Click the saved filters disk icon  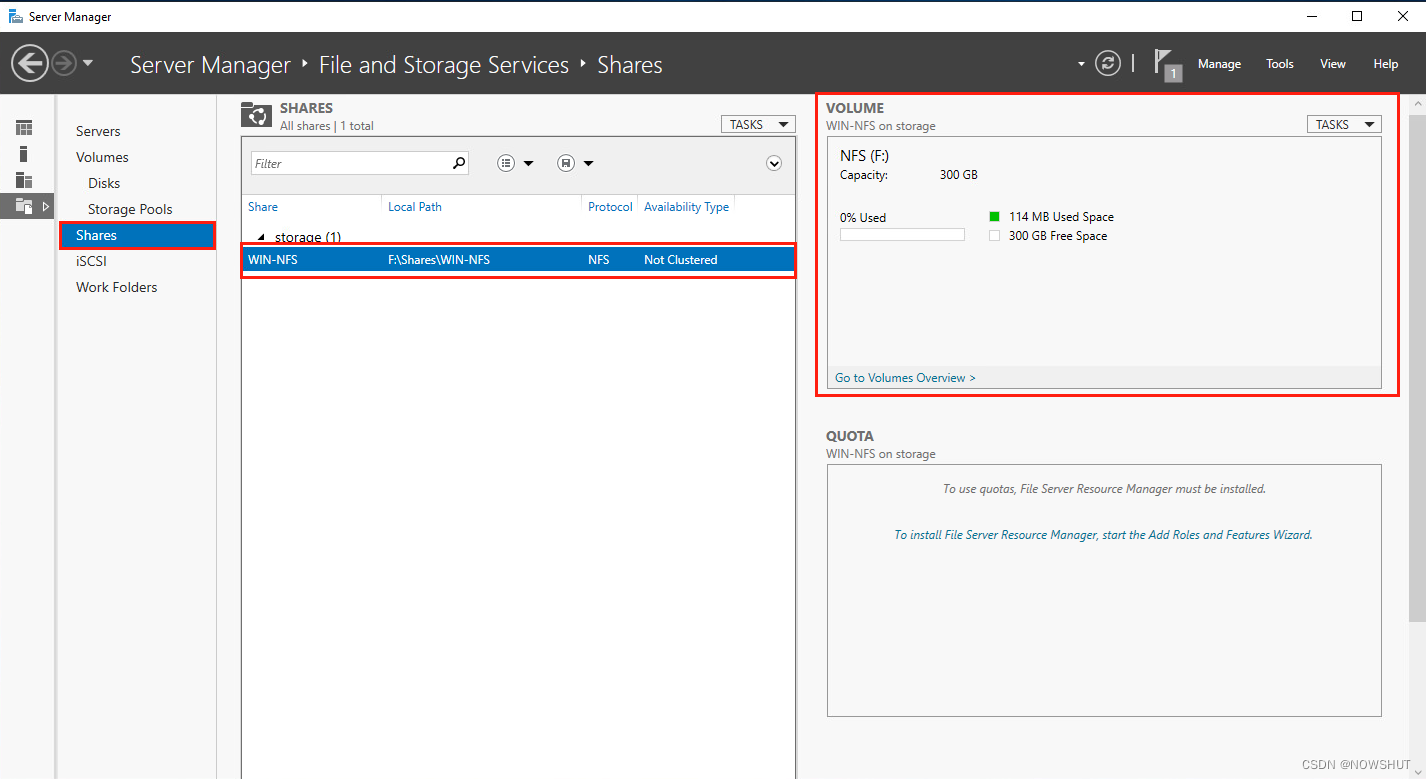[x=565, y=162]
